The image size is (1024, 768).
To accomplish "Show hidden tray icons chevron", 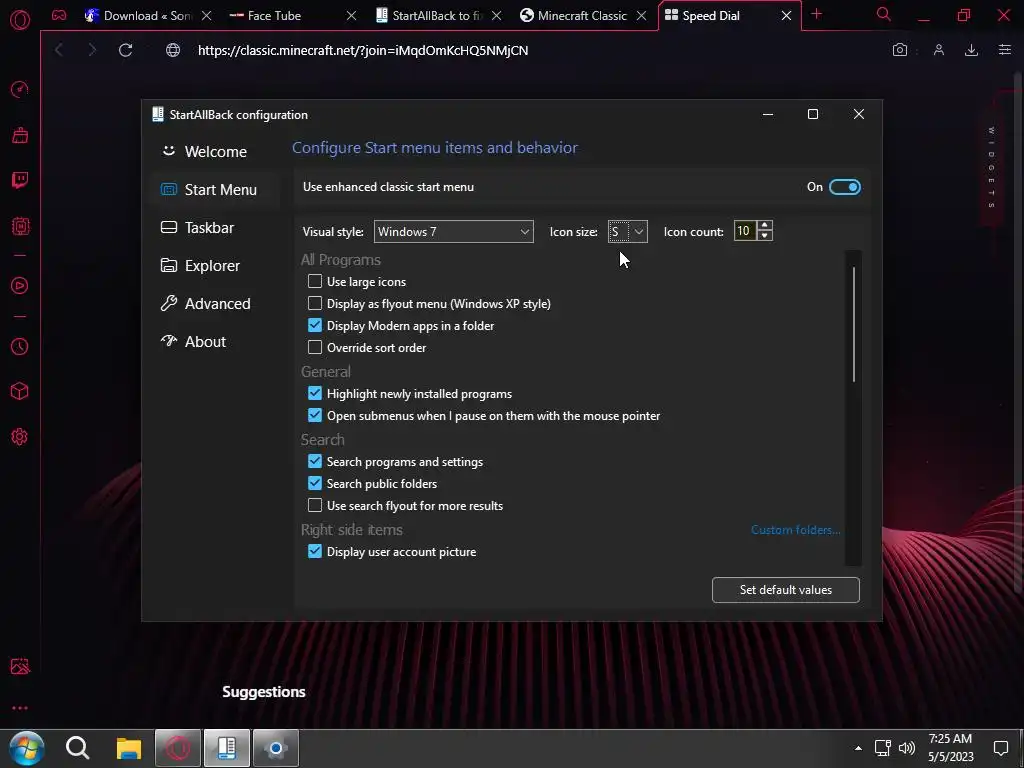I will 858,748.
